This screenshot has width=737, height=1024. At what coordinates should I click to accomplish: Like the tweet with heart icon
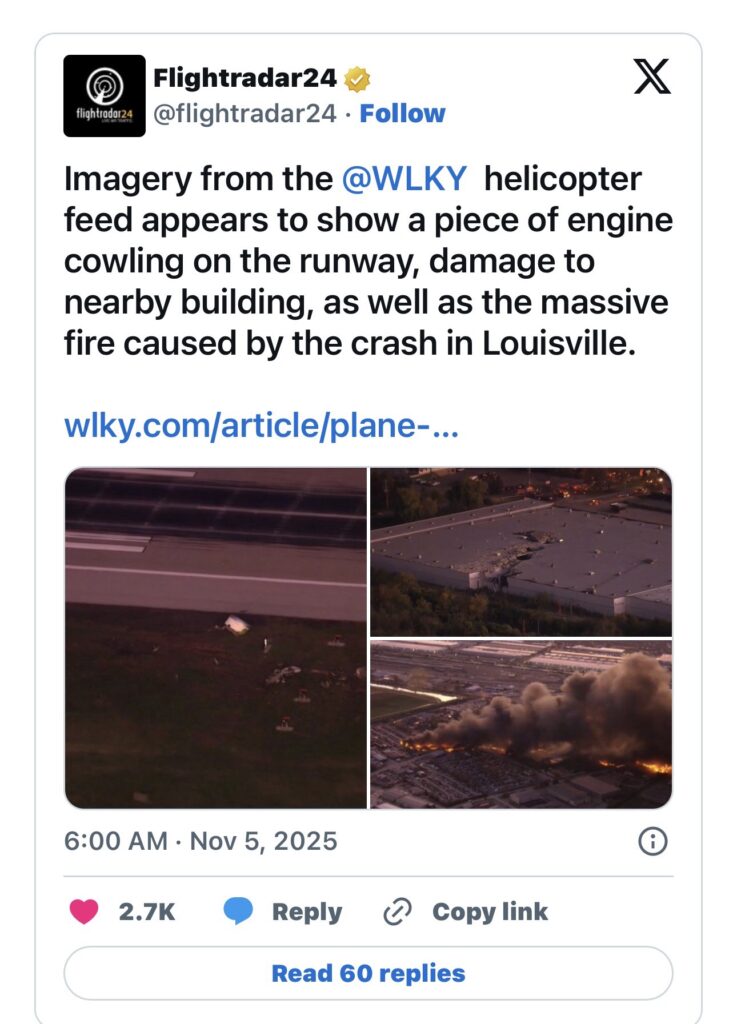84,911
